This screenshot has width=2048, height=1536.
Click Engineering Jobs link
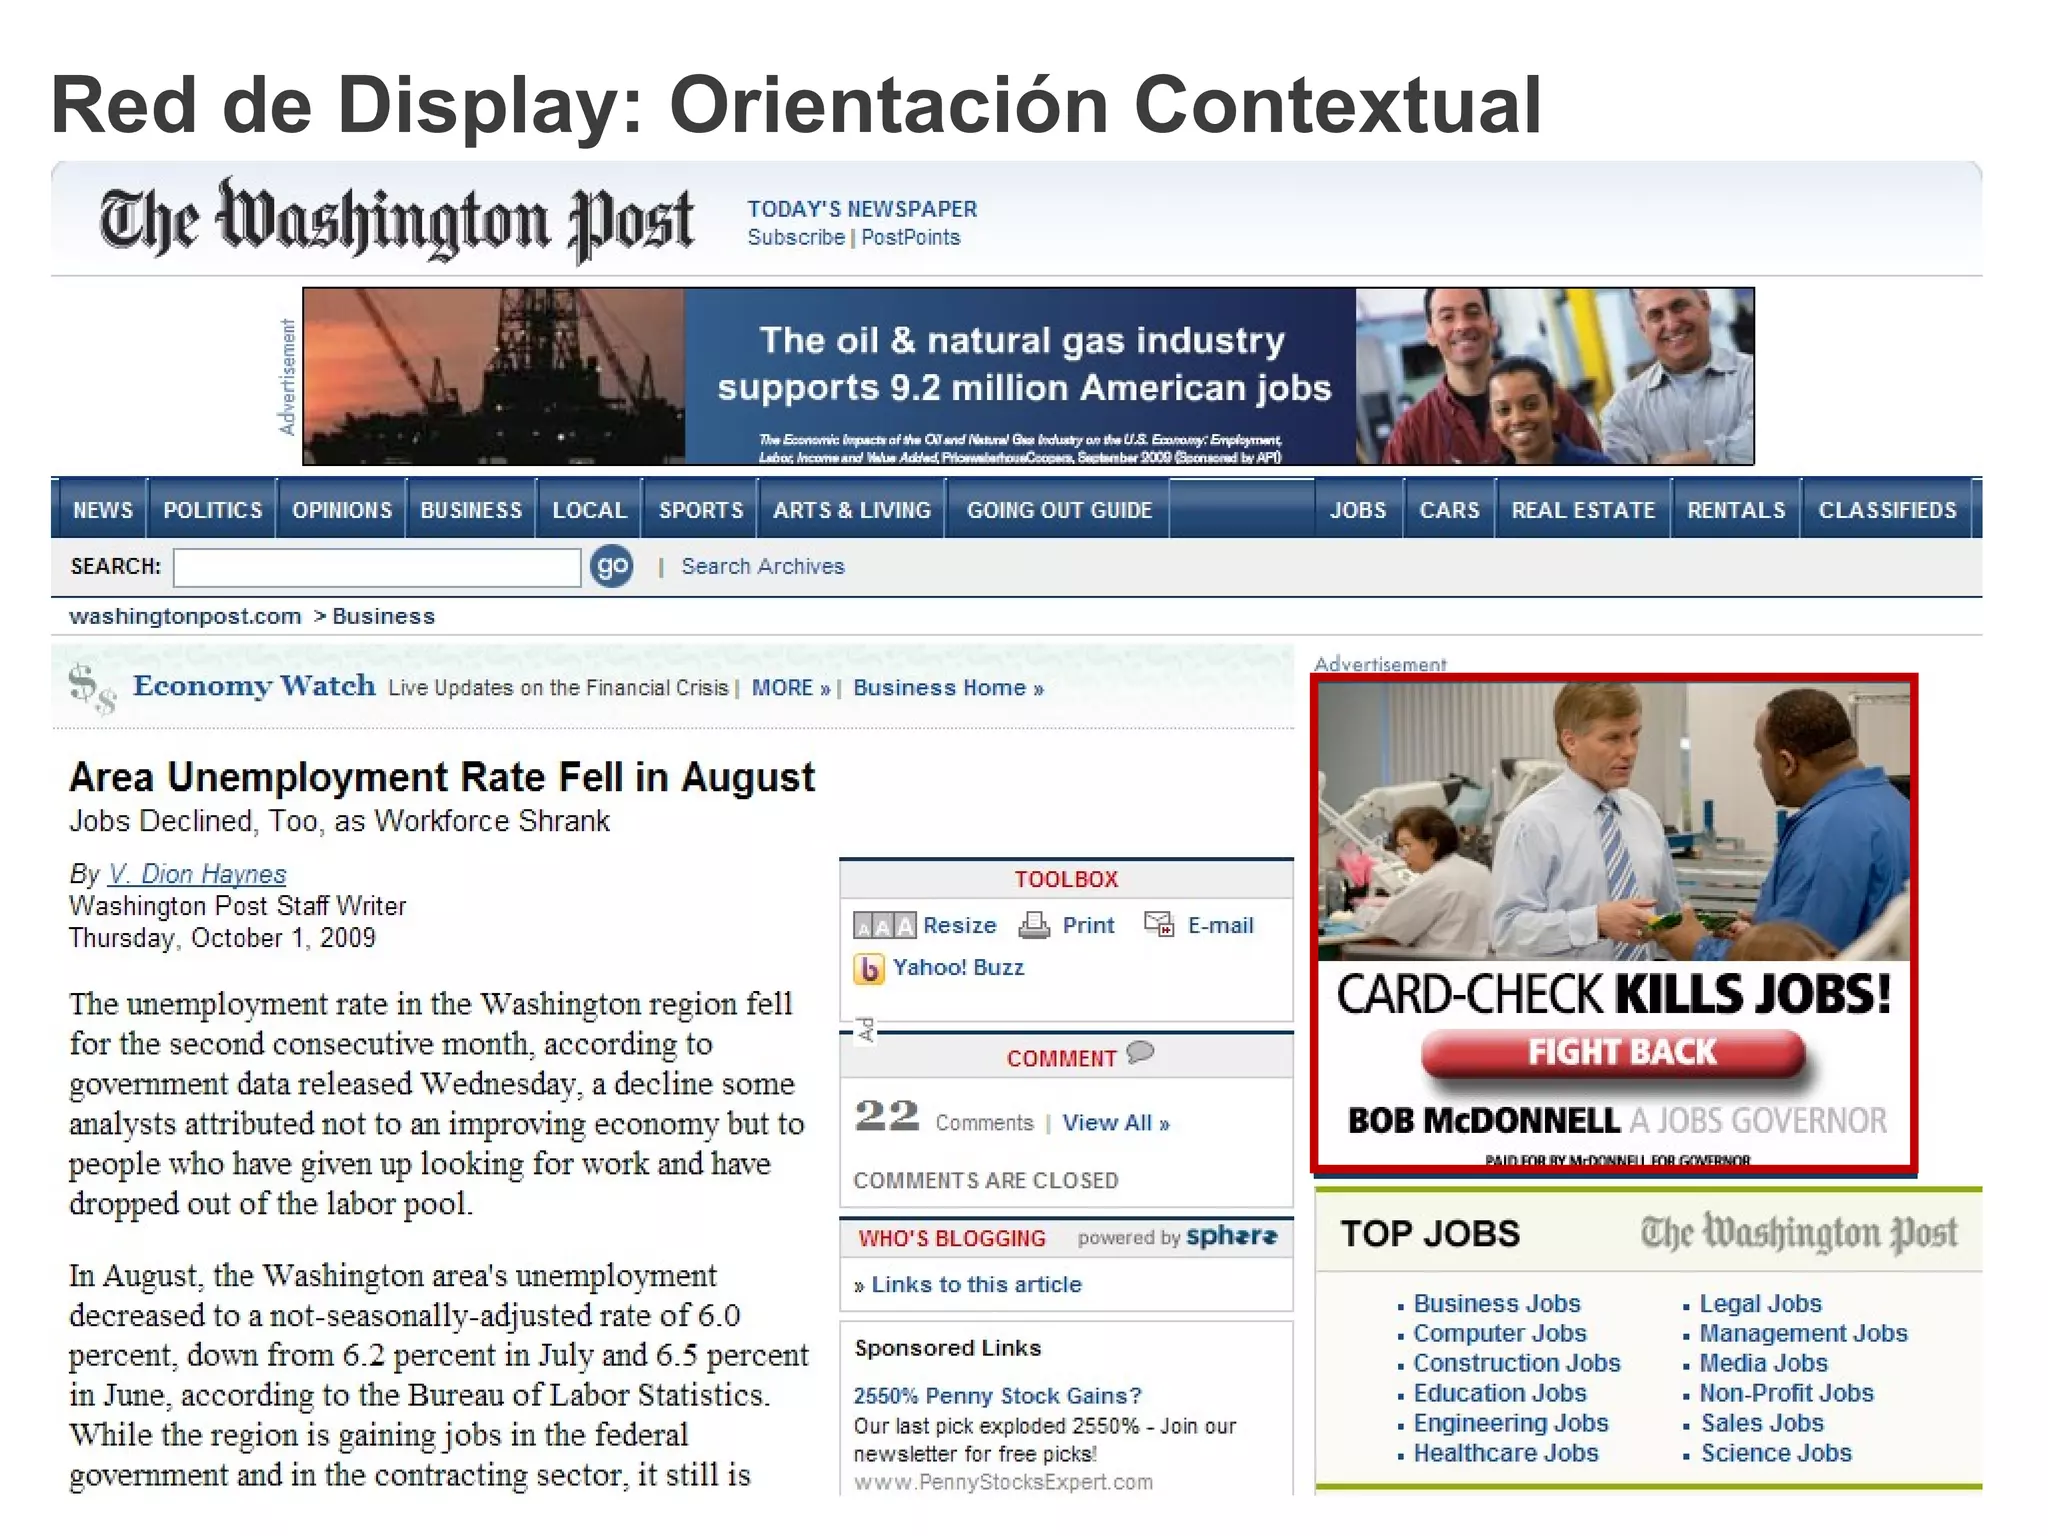(1510, 1423)
